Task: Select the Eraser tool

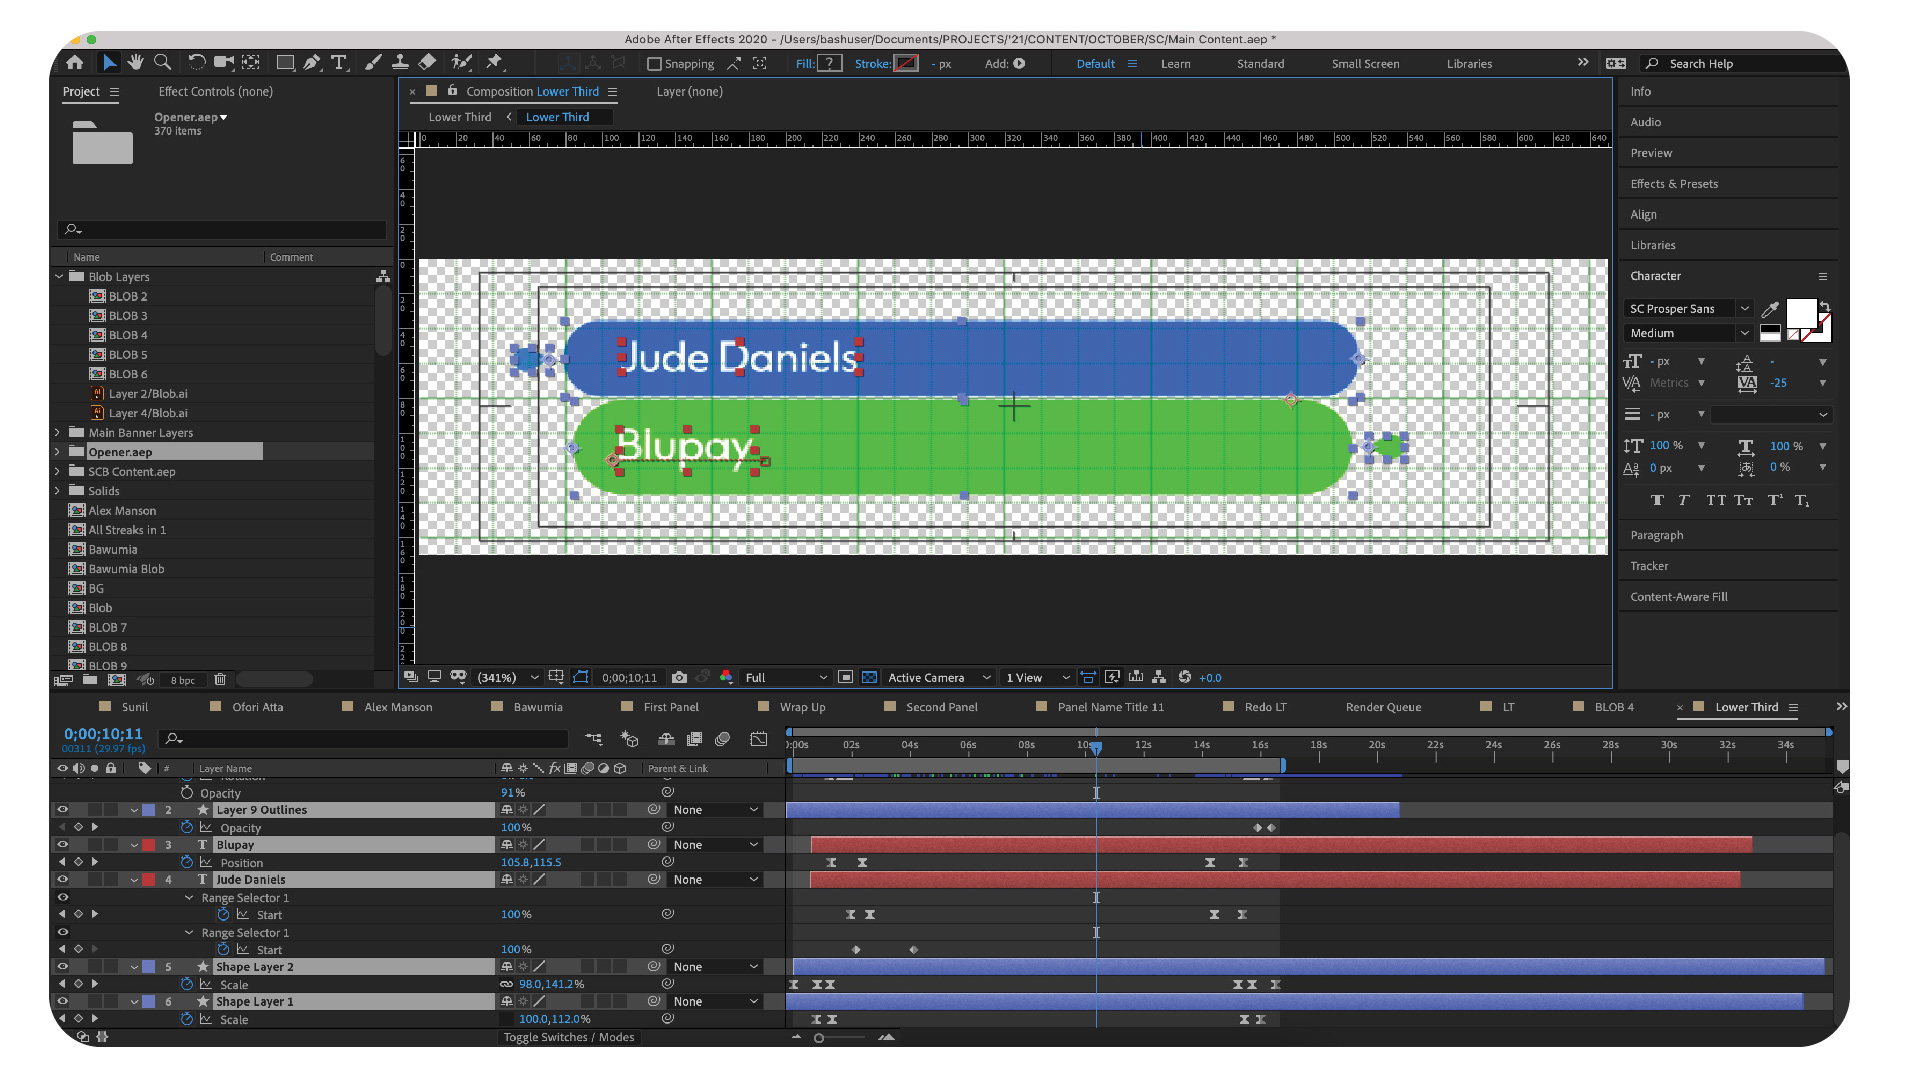Action: 427,63
